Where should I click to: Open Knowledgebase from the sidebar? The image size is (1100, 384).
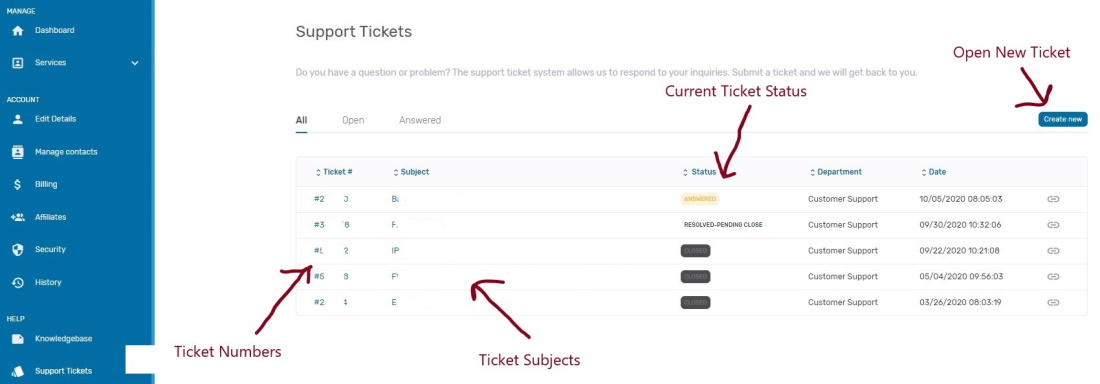point(63,339)
